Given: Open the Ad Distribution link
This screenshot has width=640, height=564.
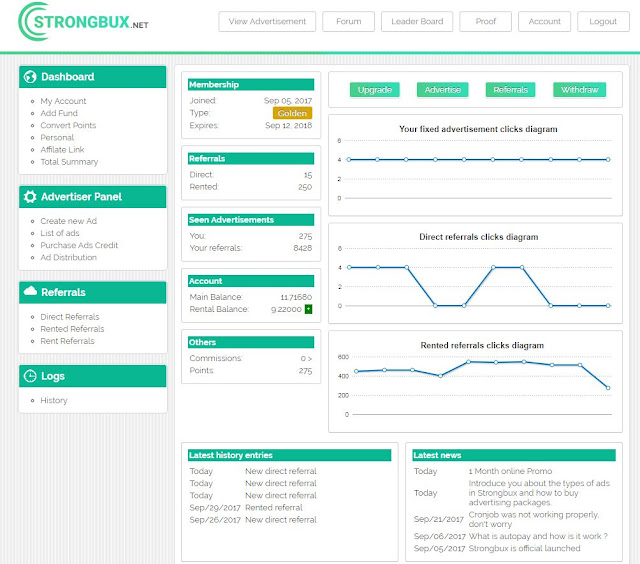Looking at the screenshot, I should (69, 258).
